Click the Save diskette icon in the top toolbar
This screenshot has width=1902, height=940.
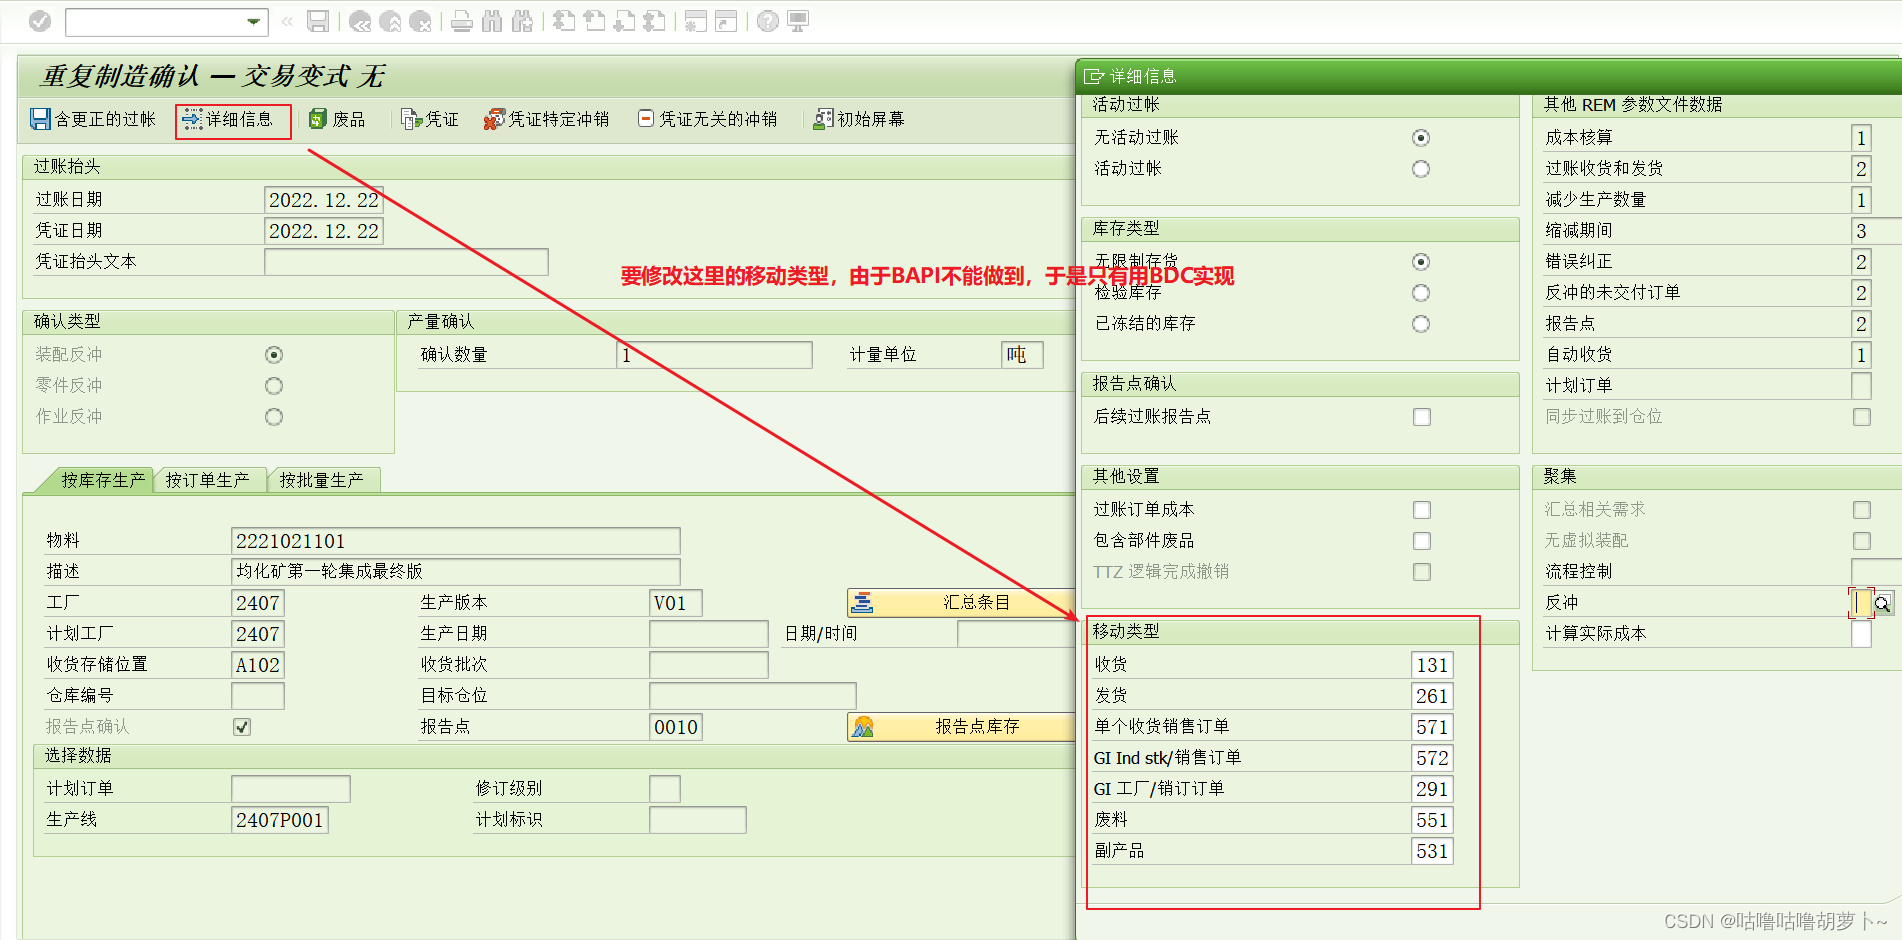pyautogui.click(x=318, y=21)
